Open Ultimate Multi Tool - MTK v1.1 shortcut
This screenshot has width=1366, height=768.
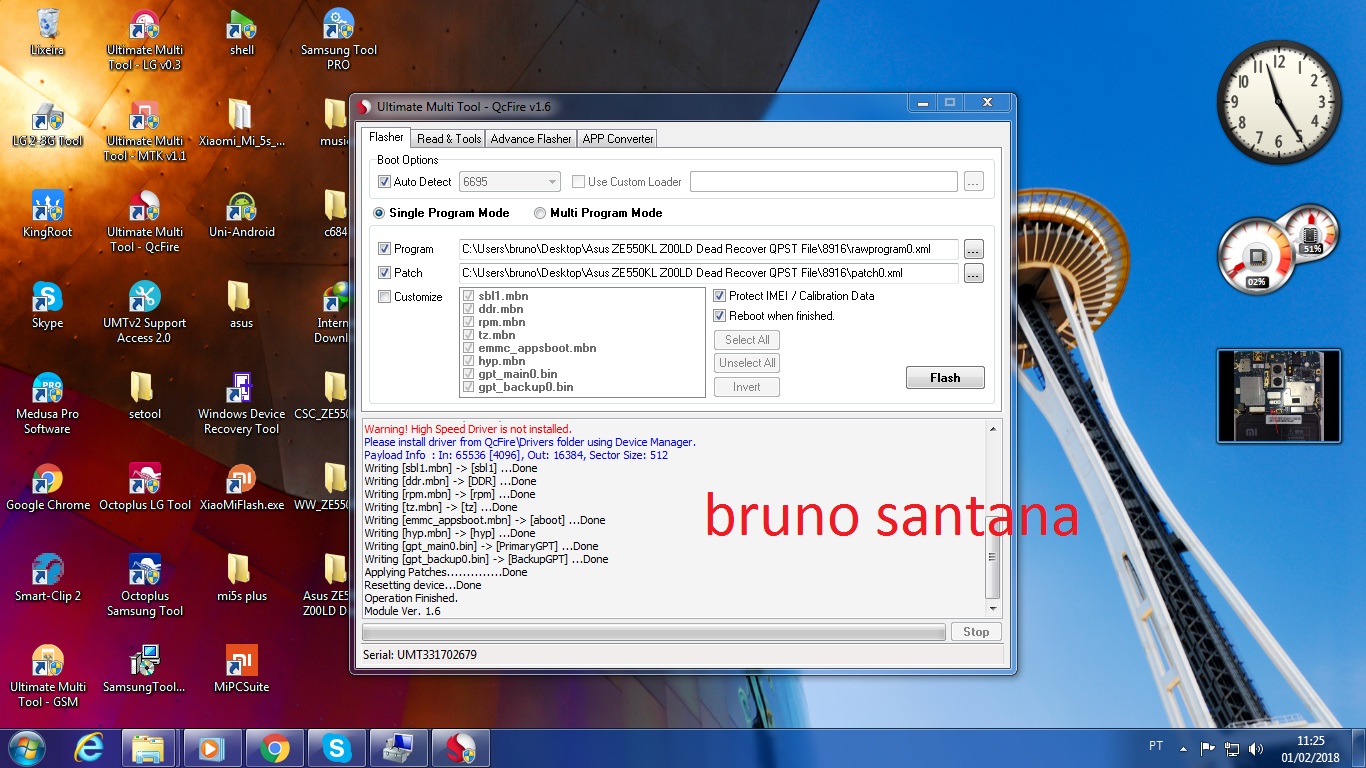click(145, 131)
